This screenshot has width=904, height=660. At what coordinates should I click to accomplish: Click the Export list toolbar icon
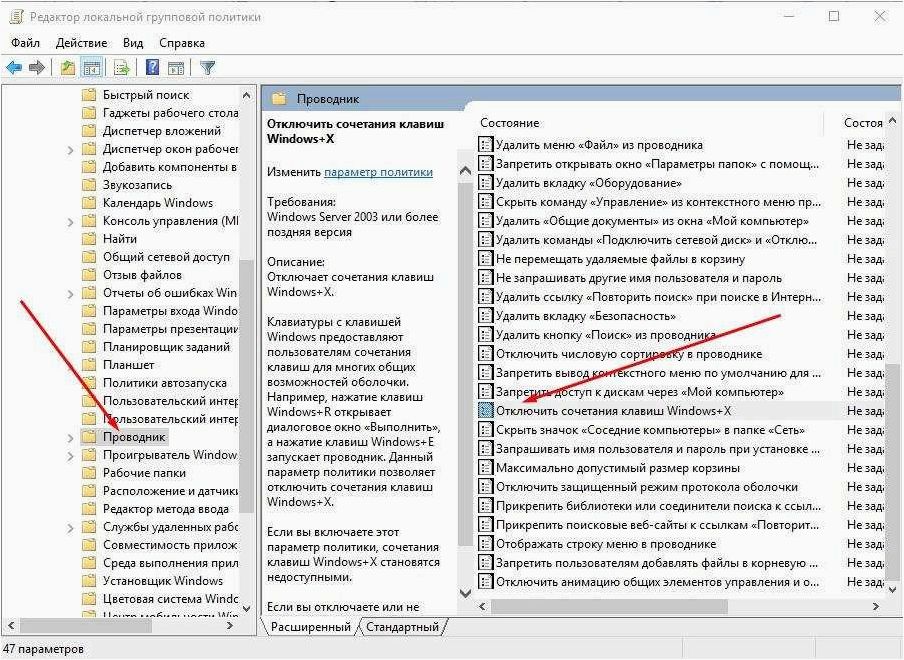click(x=122, y=68)
